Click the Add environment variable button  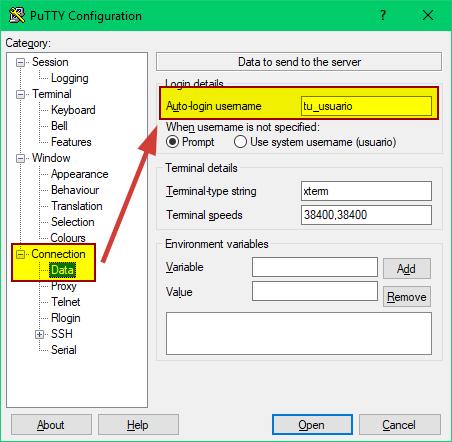click(407, 269)
